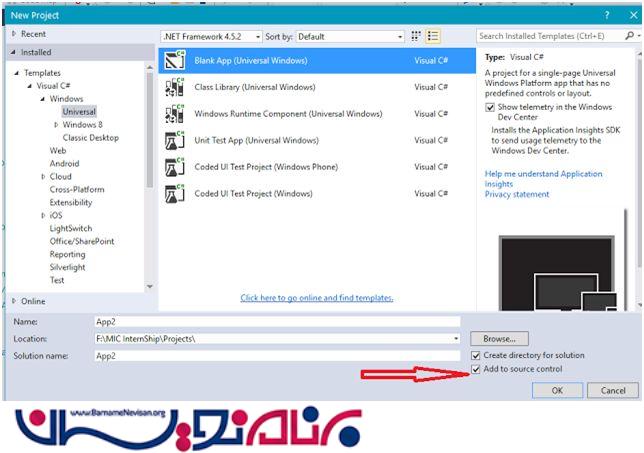Select the Web template category

point(58,150)
